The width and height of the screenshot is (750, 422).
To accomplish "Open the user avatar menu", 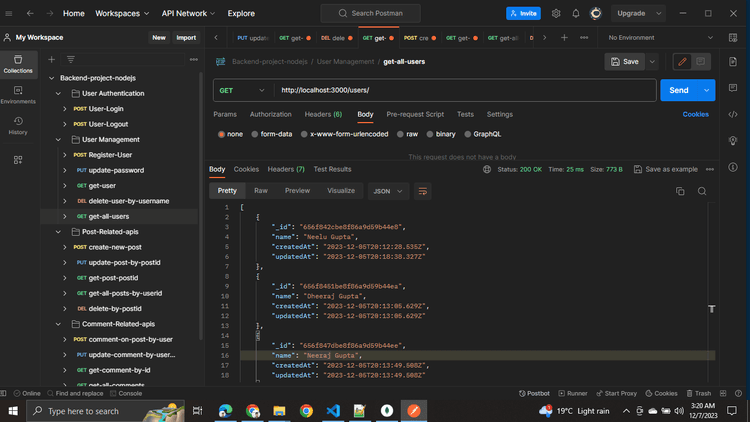I will 596,13.
